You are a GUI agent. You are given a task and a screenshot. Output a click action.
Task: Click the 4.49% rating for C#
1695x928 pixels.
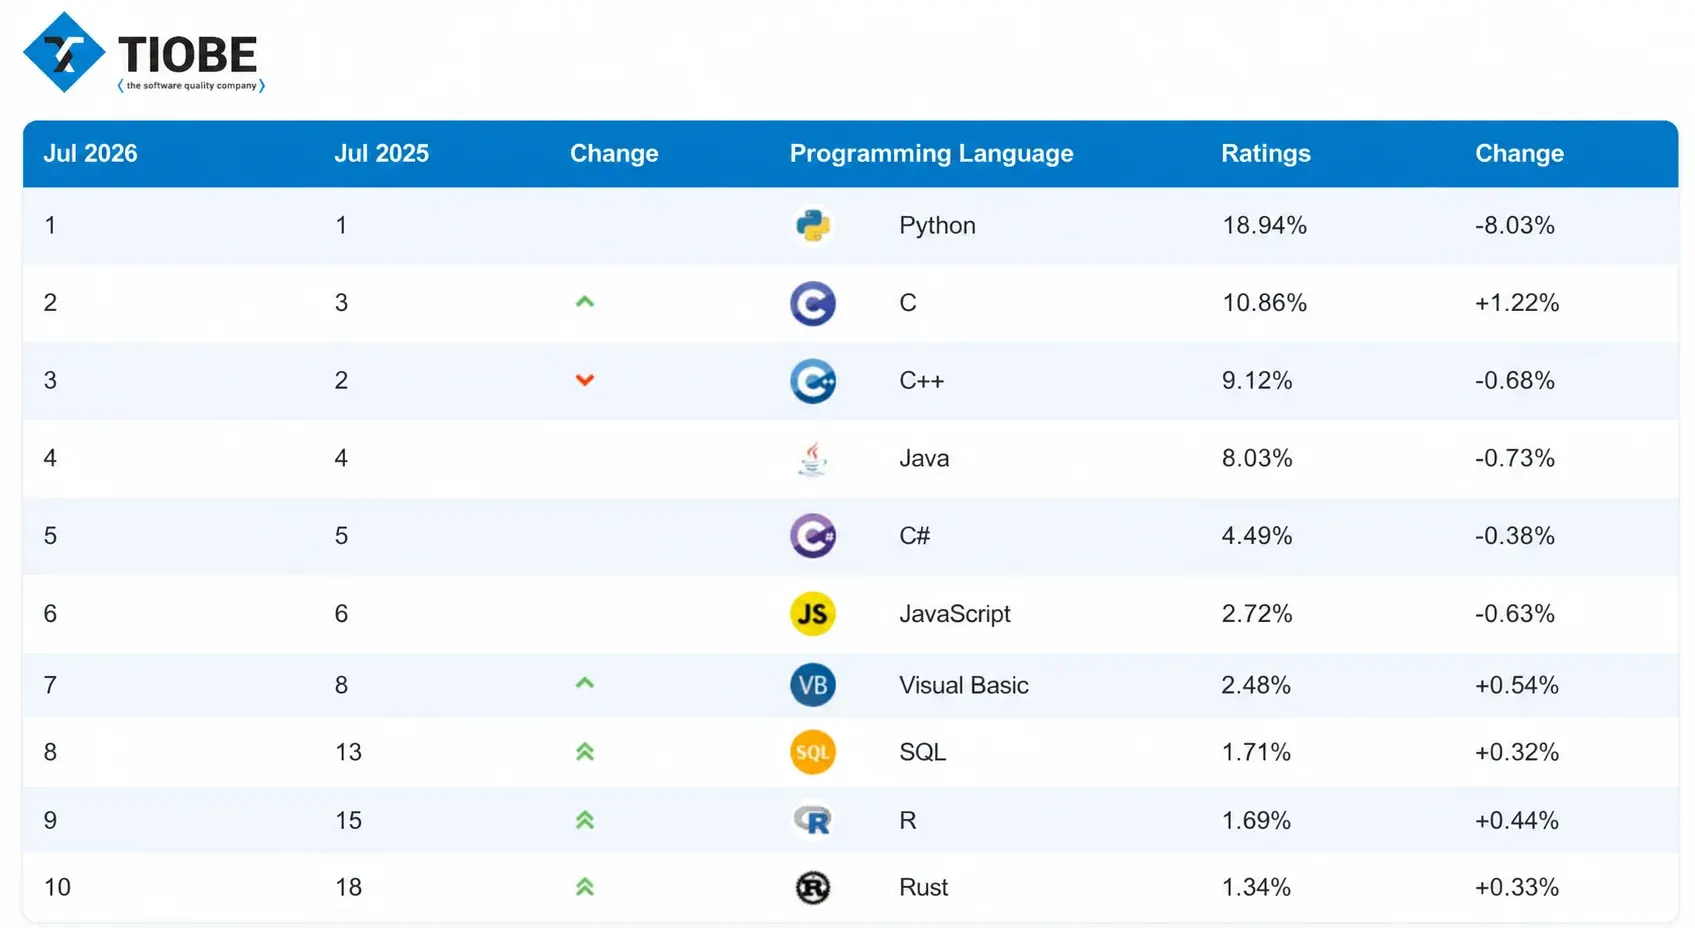(x=1257, y=536)
